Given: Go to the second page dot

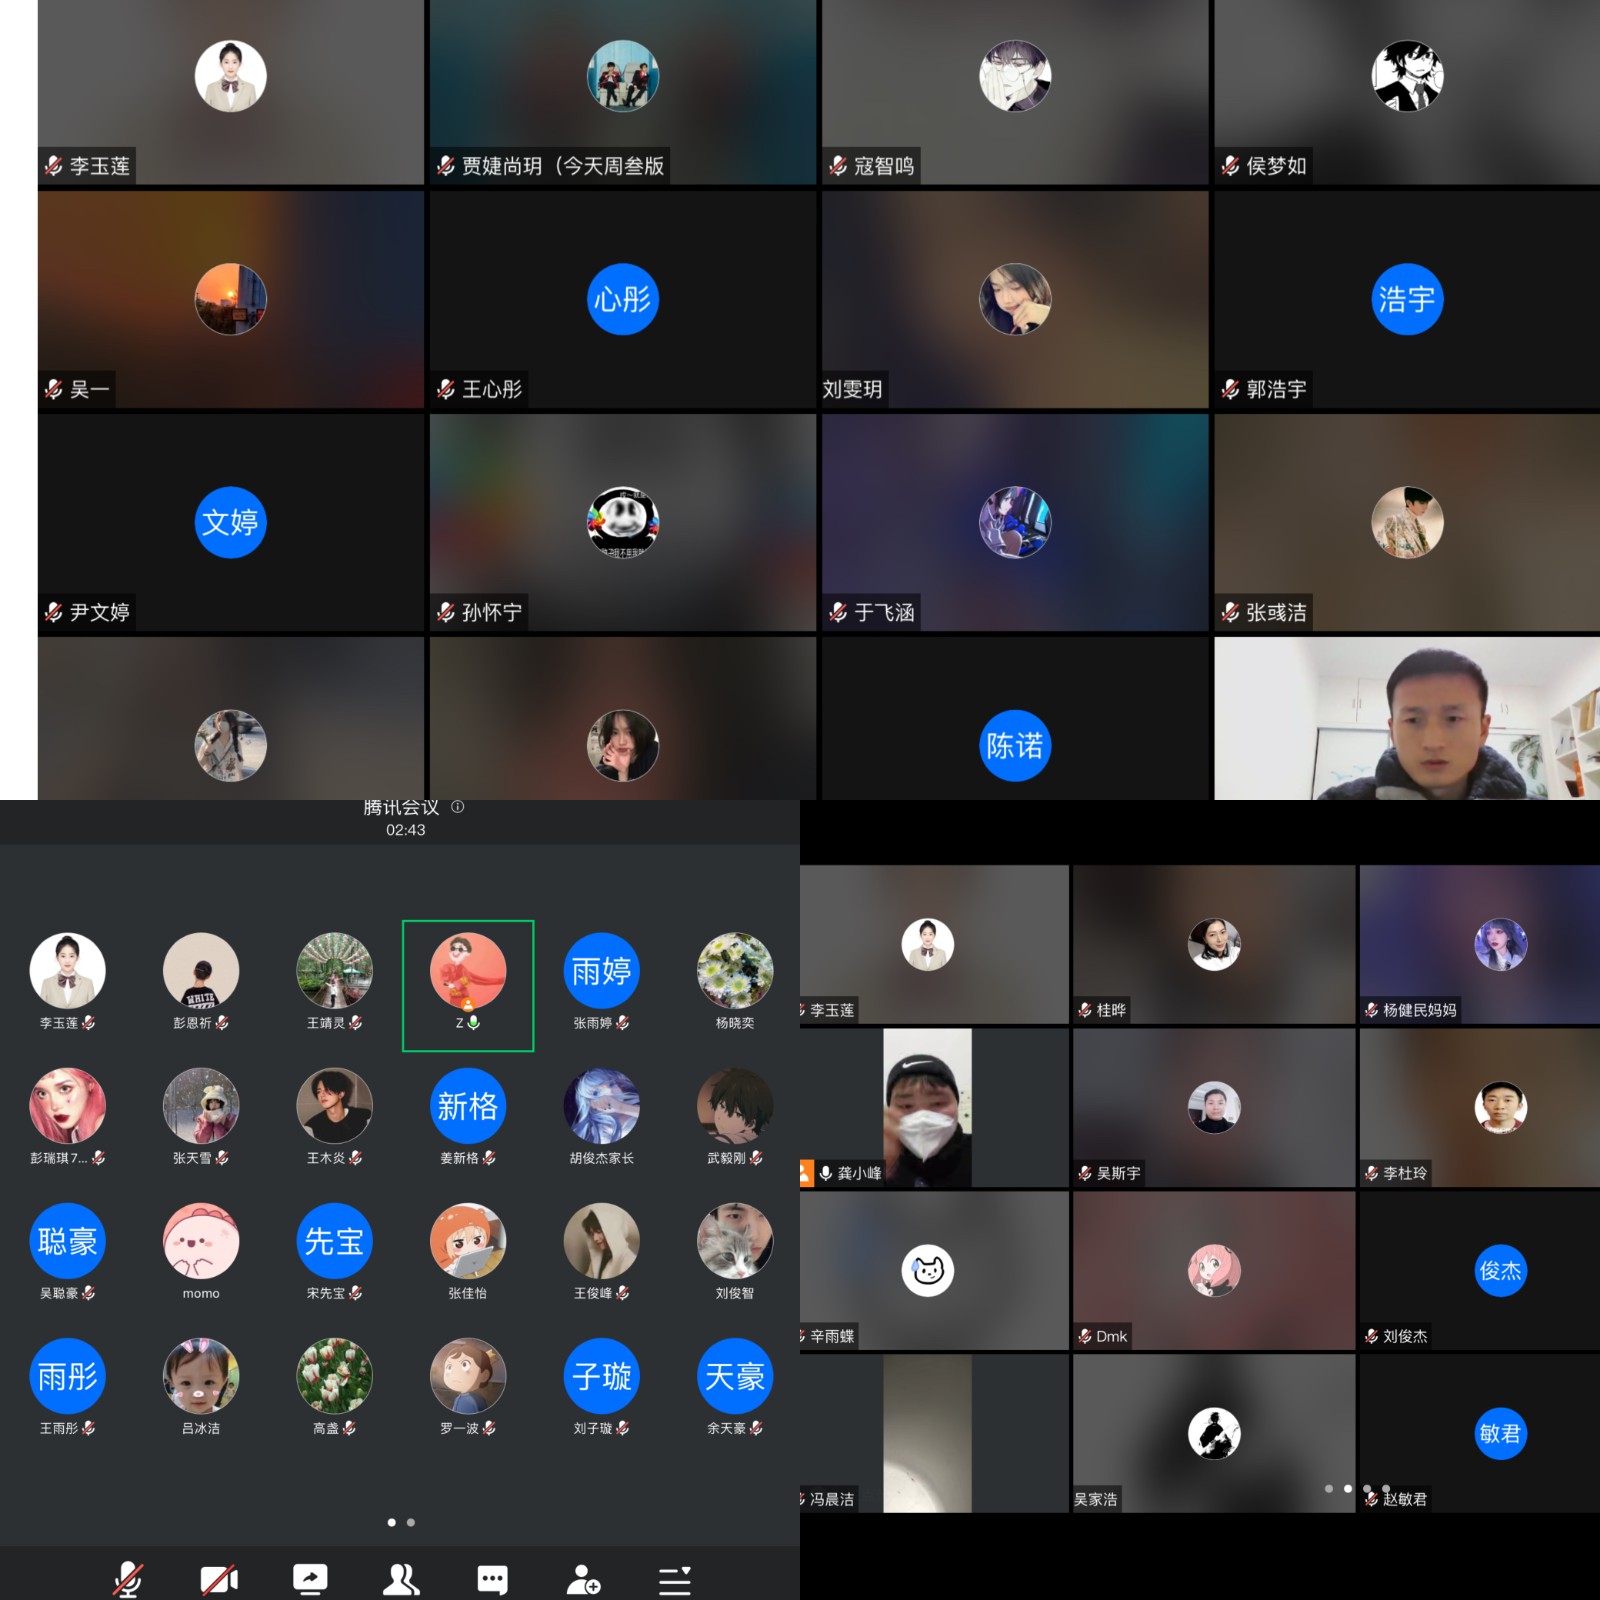Looking at the screenshot, I should (x=411, y=1522).
